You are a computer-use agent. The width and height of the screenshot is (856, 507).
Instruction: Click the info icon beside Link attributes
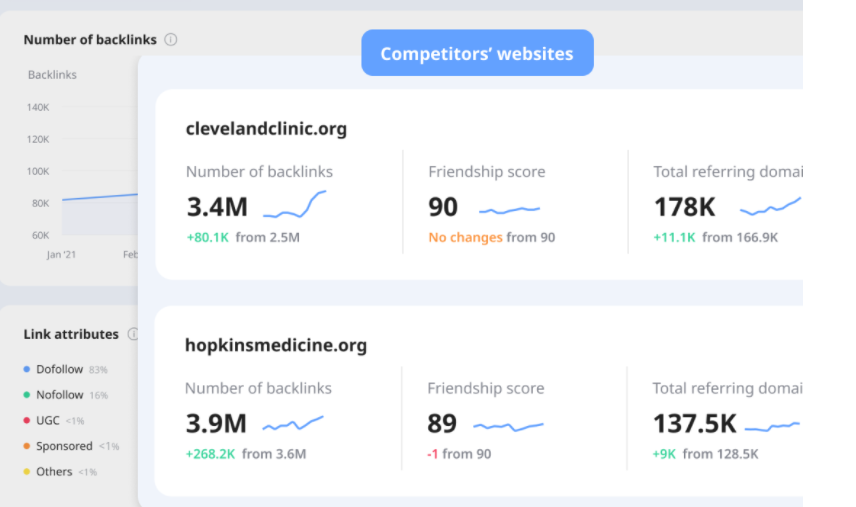point(133,334)
